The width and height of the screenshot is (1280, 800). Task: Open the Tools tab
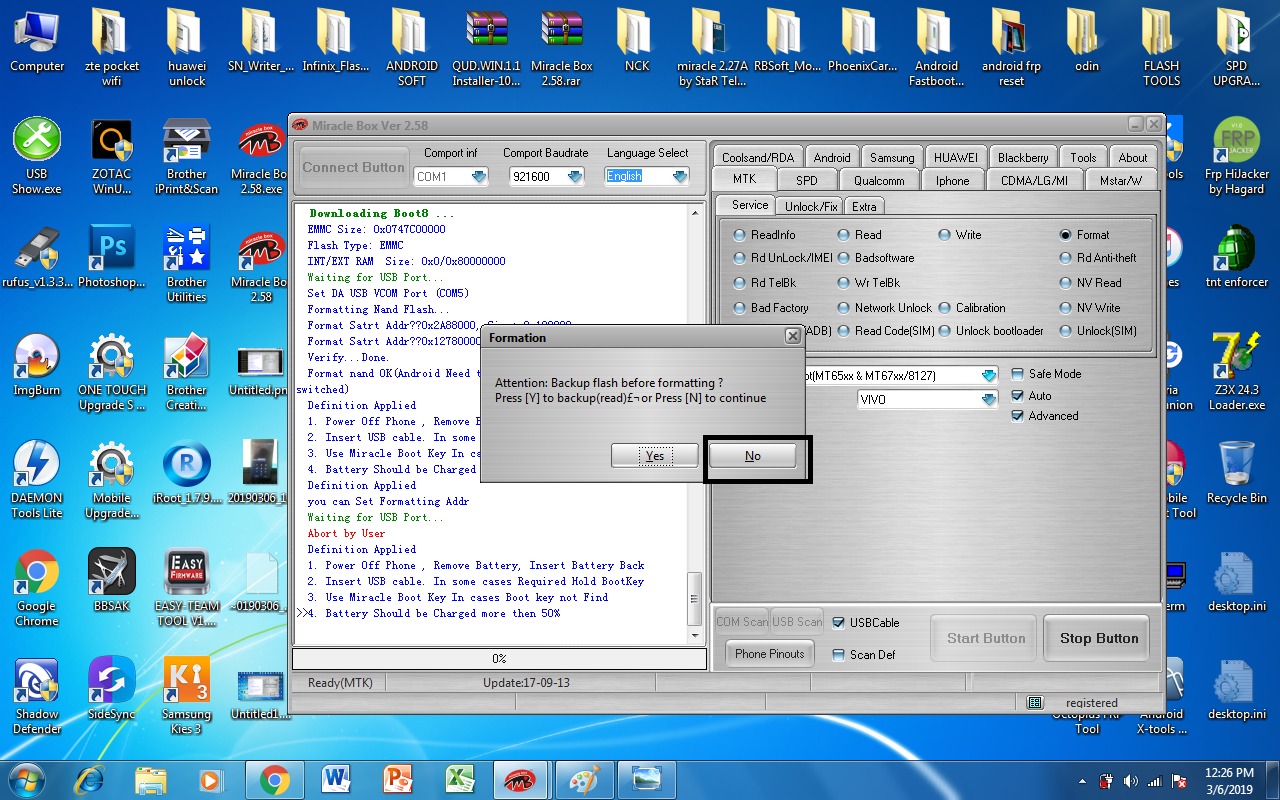(1083, 158)
